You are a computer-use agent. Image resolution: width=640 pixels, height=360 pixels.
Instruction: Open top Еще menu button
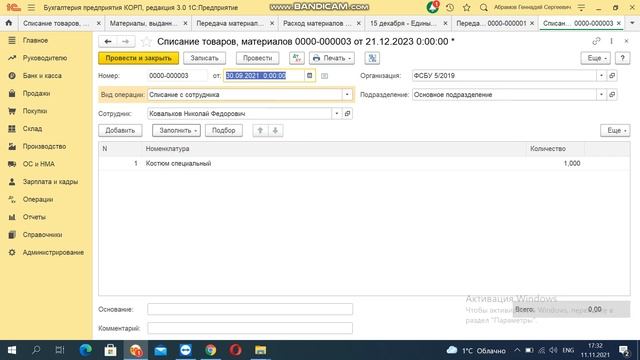(596, 58)
